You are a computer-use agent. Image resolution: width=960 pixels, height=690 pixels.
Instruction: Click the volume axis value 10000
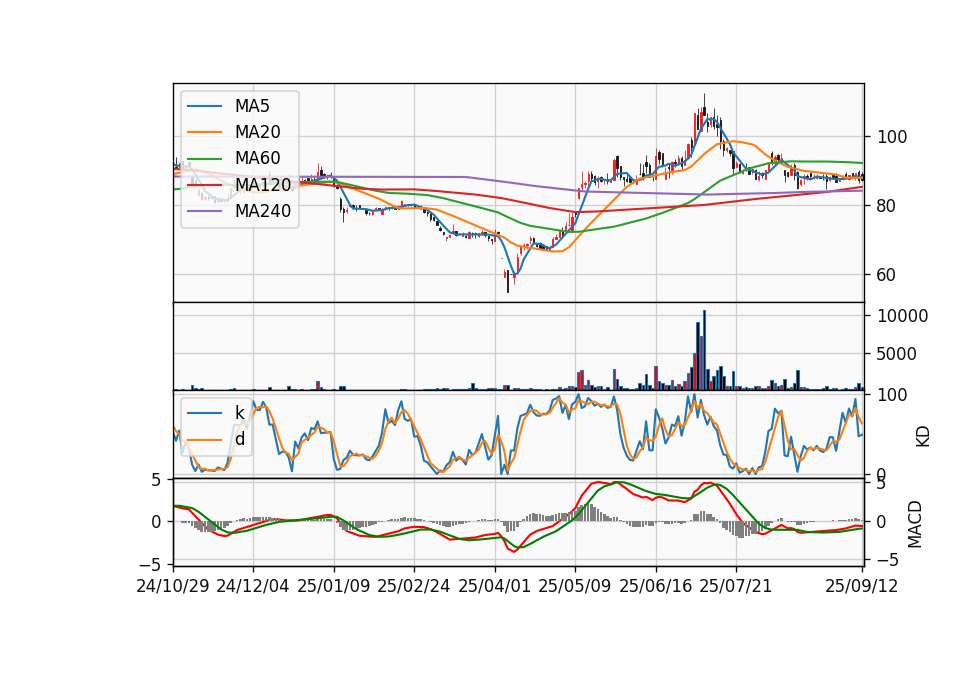pyautogui.click(x=902, y=317)
